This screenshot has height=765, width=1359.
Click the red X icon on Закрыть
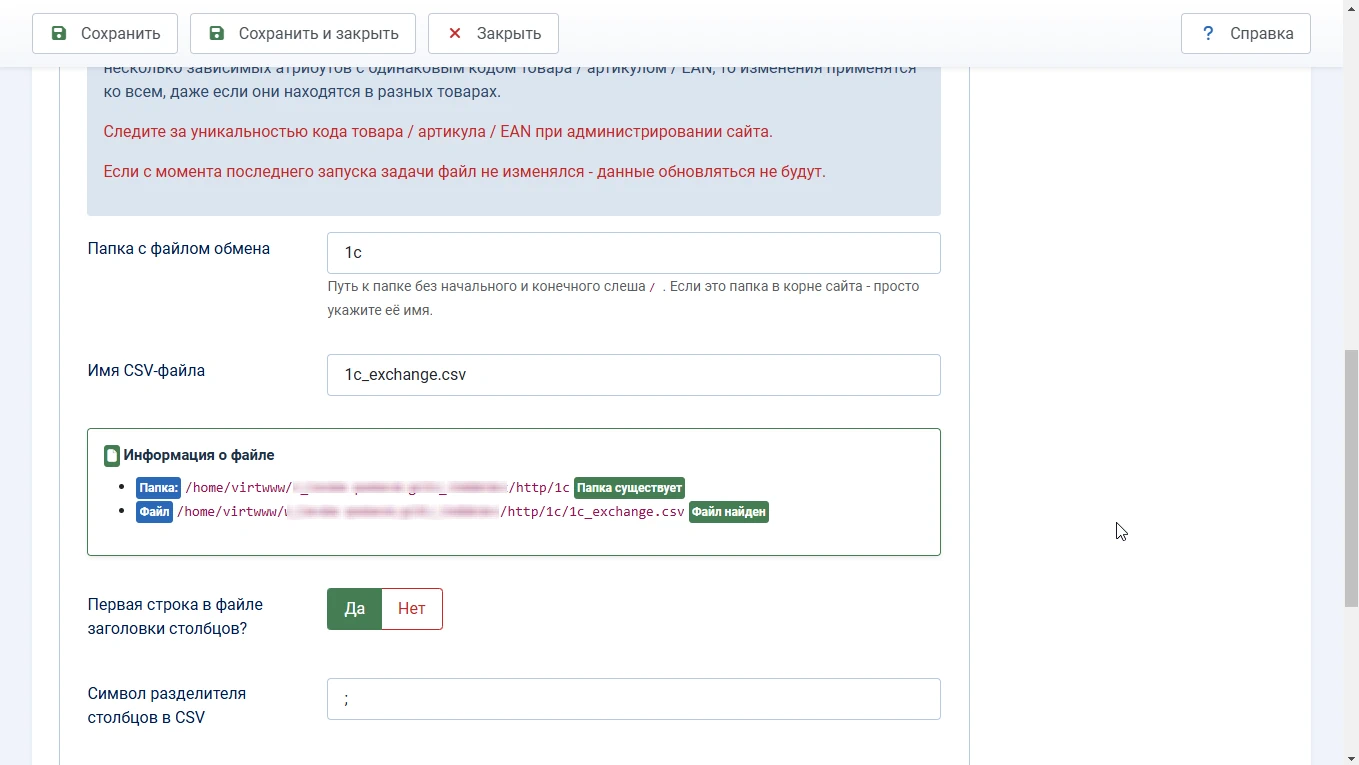(x=455, y=33)
